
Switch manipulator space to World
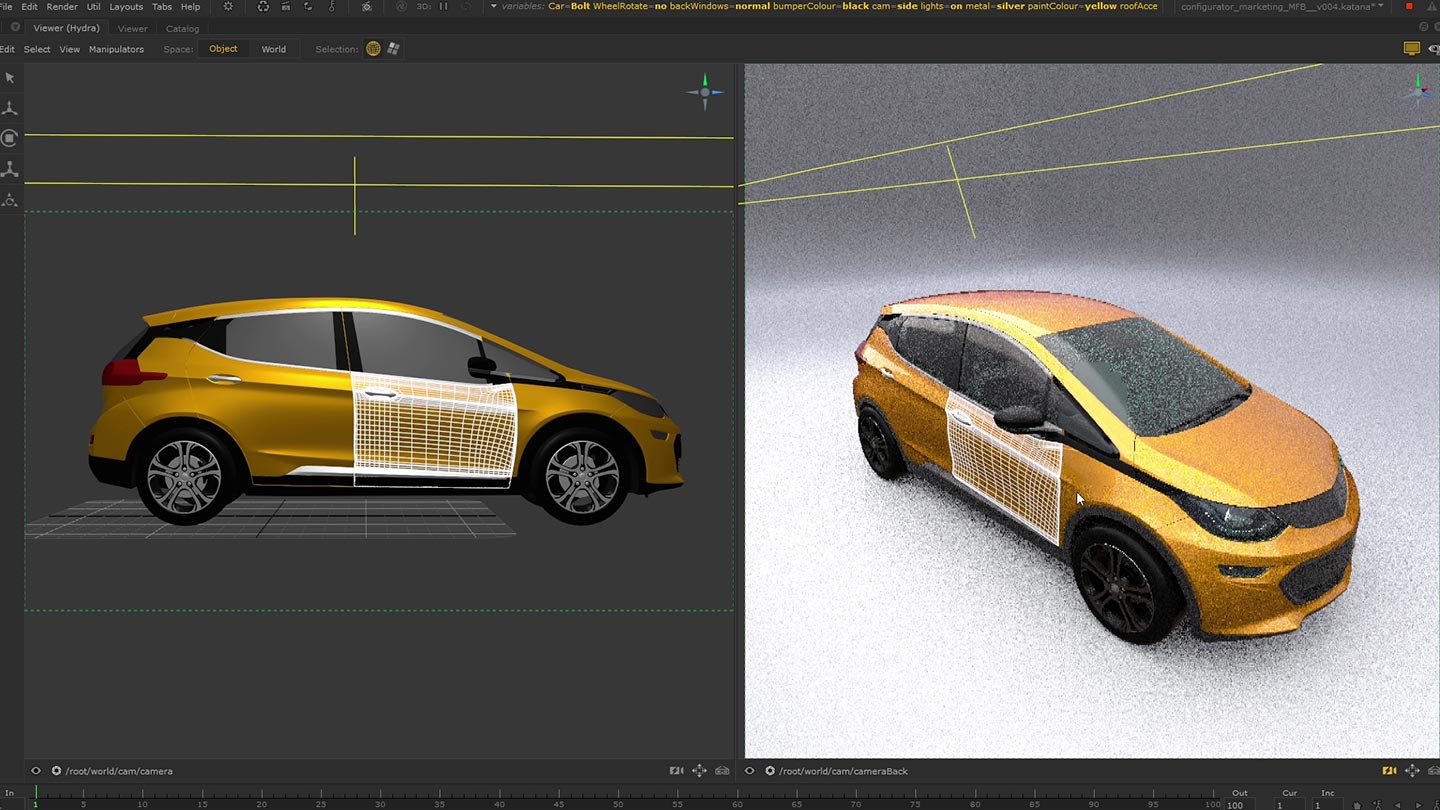point(273,49)
